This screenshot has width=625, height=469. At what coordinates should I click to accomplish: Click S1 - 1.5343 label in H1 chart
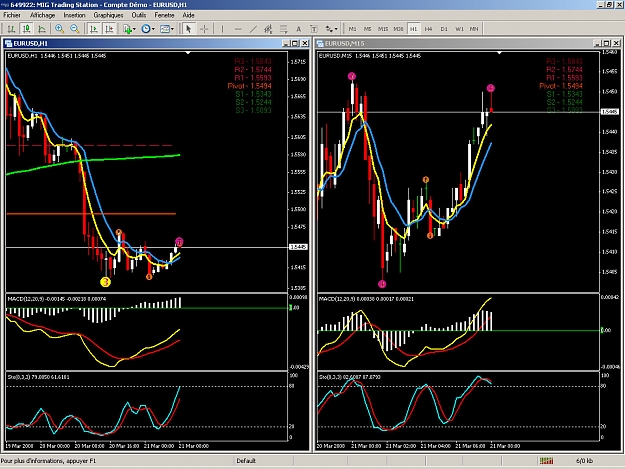(253, 94)
